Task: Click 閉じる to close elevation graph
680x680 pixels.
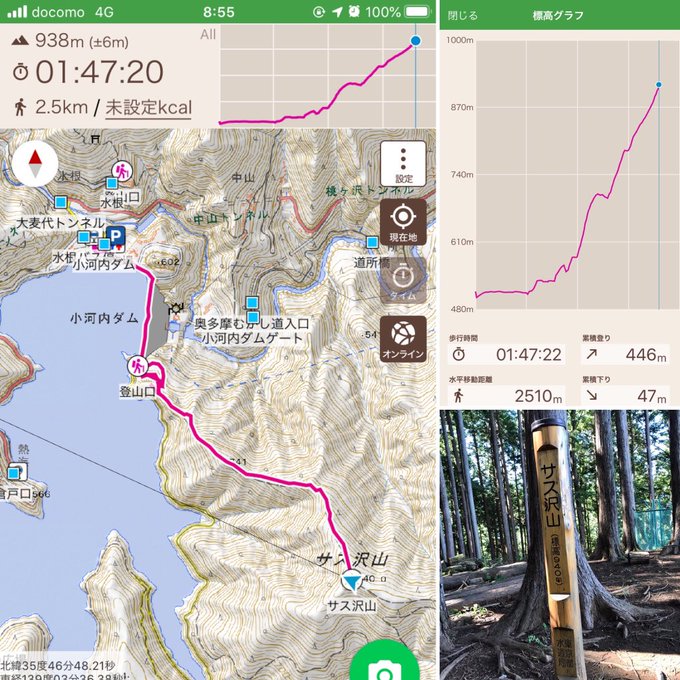Action: (462, 16)
